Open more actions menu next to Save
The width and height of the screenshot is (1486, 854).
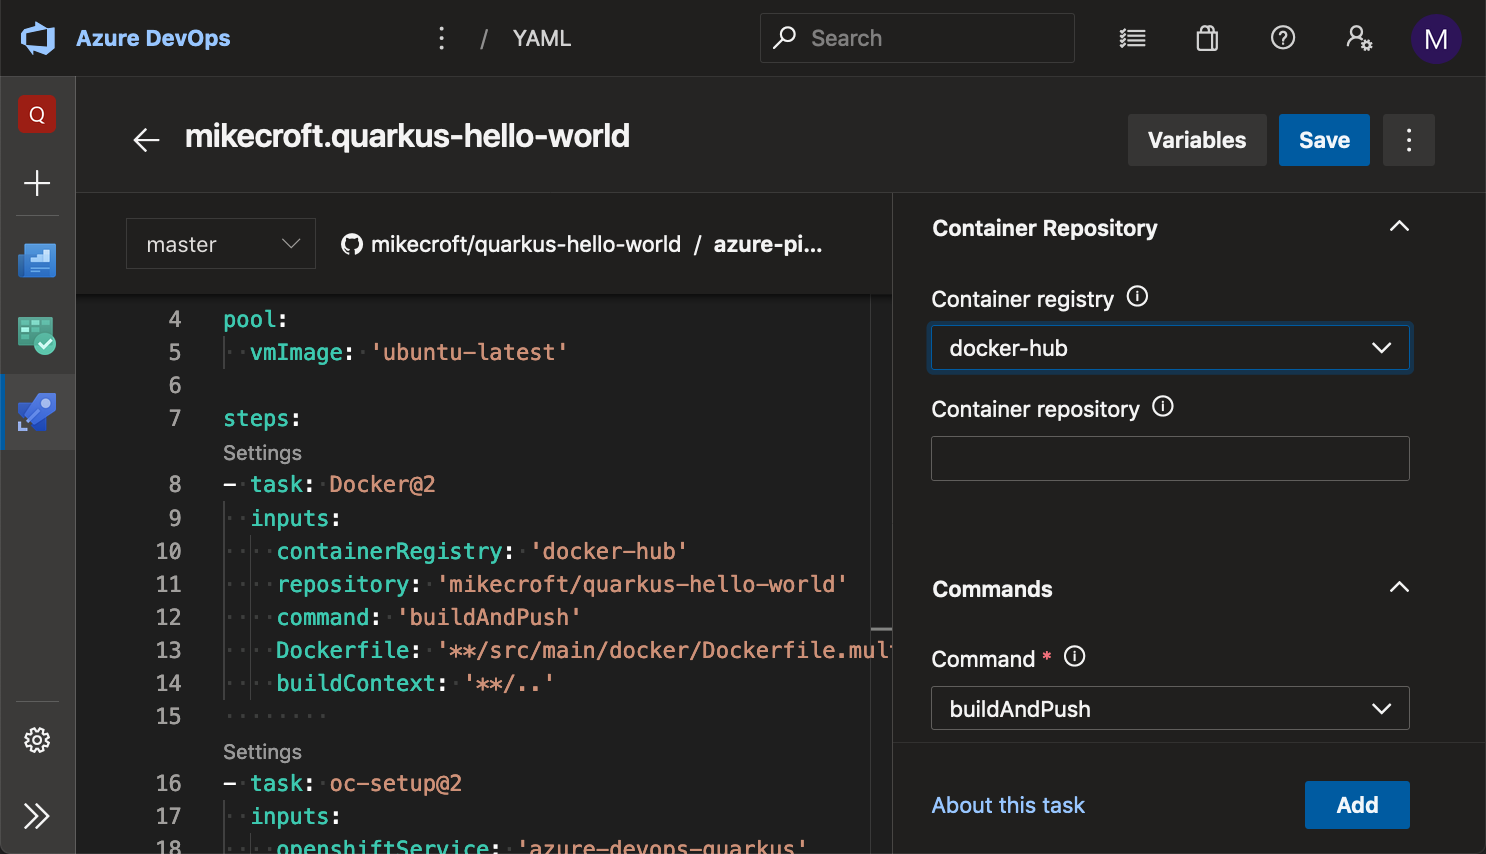(1409, 140)
